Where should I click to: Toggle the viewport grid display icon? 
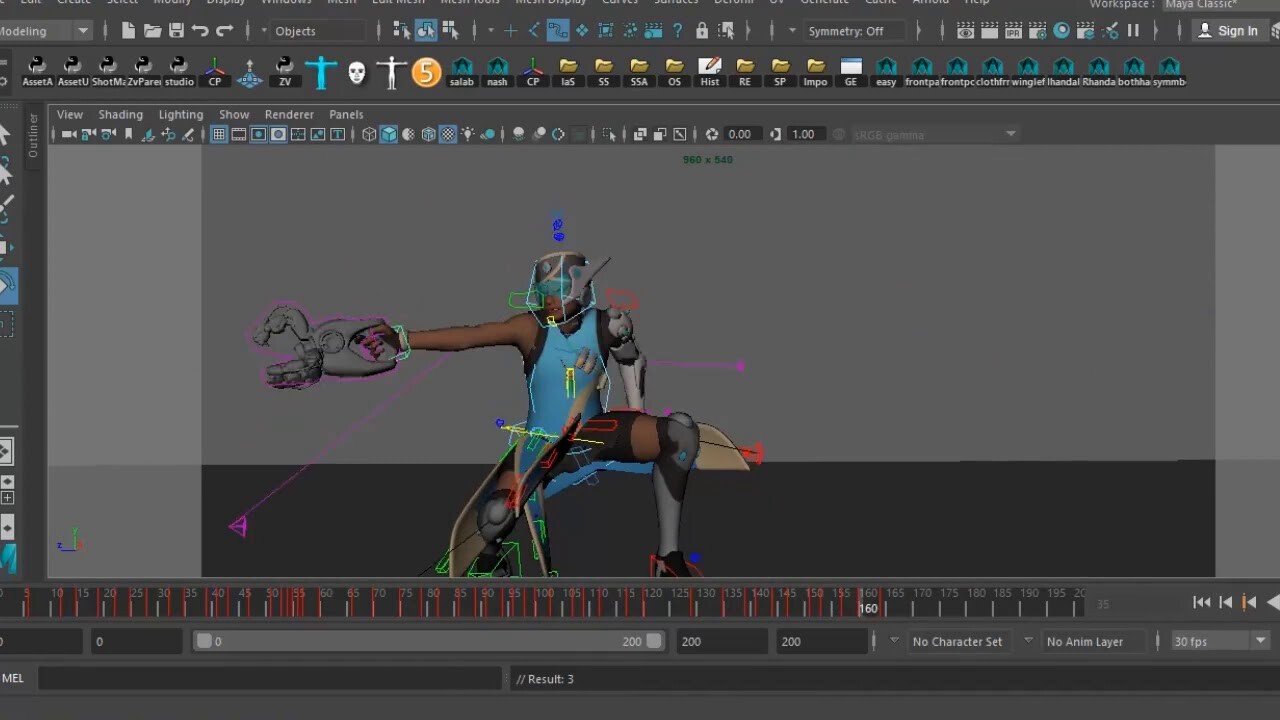click(x=218, y=134)
